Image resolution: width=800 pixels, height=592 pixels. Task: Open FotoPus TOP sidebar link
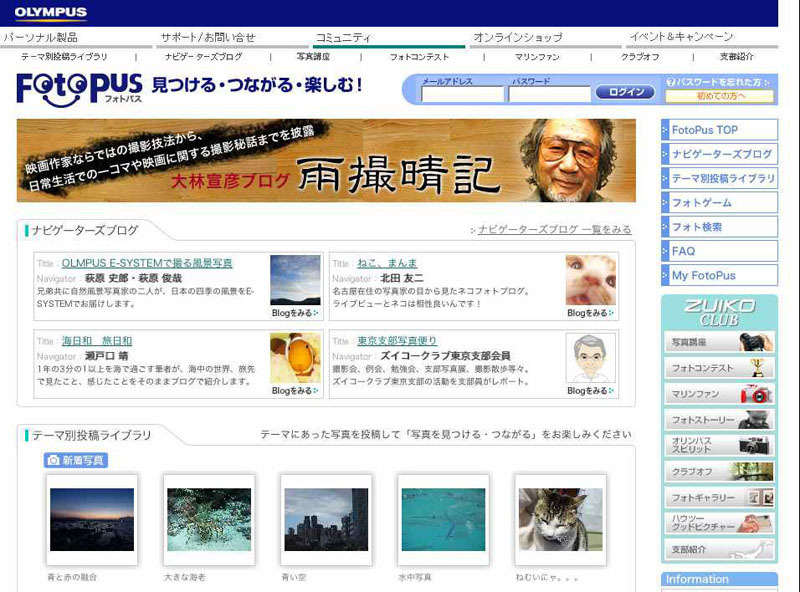(x=719, y=130)
